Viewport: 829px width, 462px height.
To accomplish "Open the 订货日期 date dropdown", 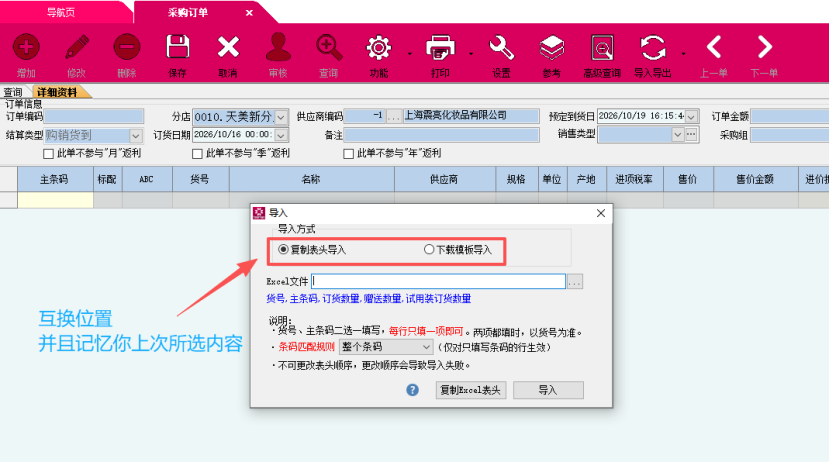I will pyautogui.click(x=281, y=135).
